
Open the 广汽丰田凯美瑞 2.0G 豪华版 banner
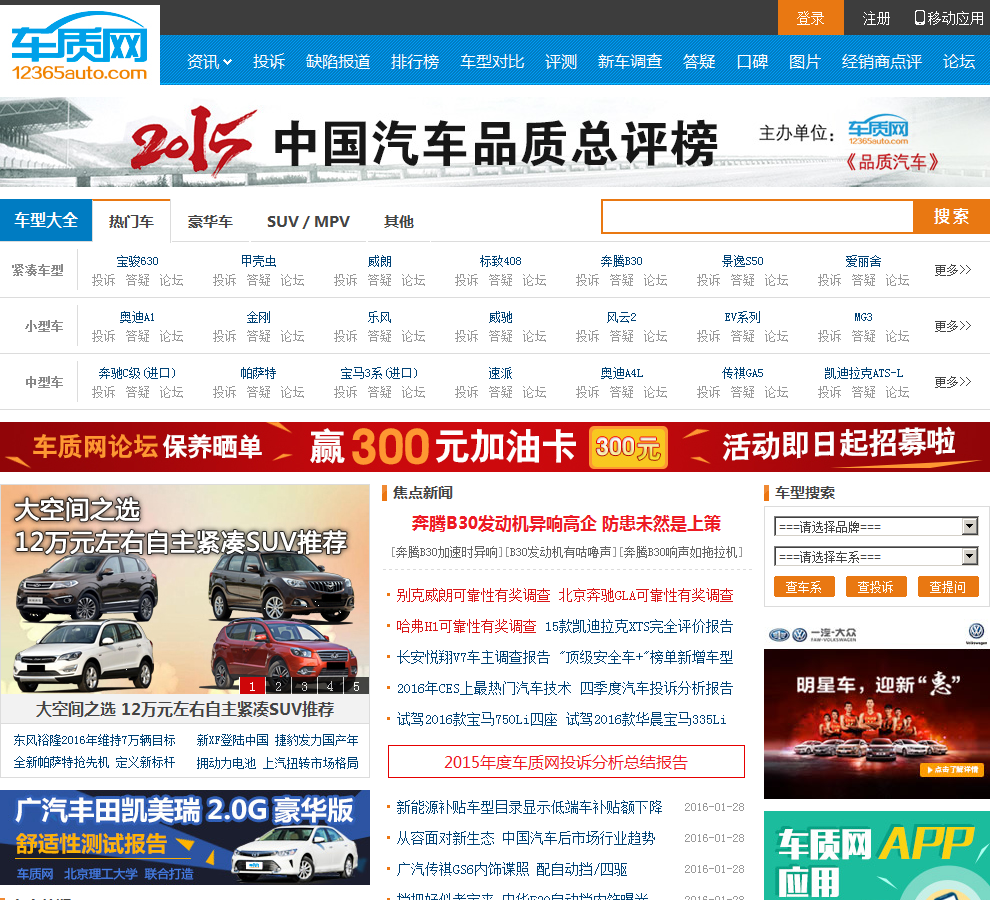[185, 837]
